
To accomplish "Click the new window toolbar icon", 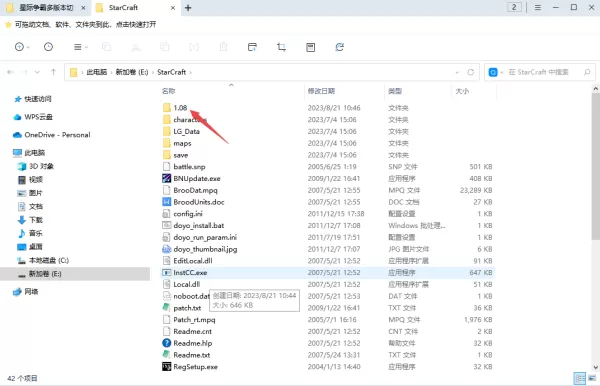I will click(x=252, y=47).
